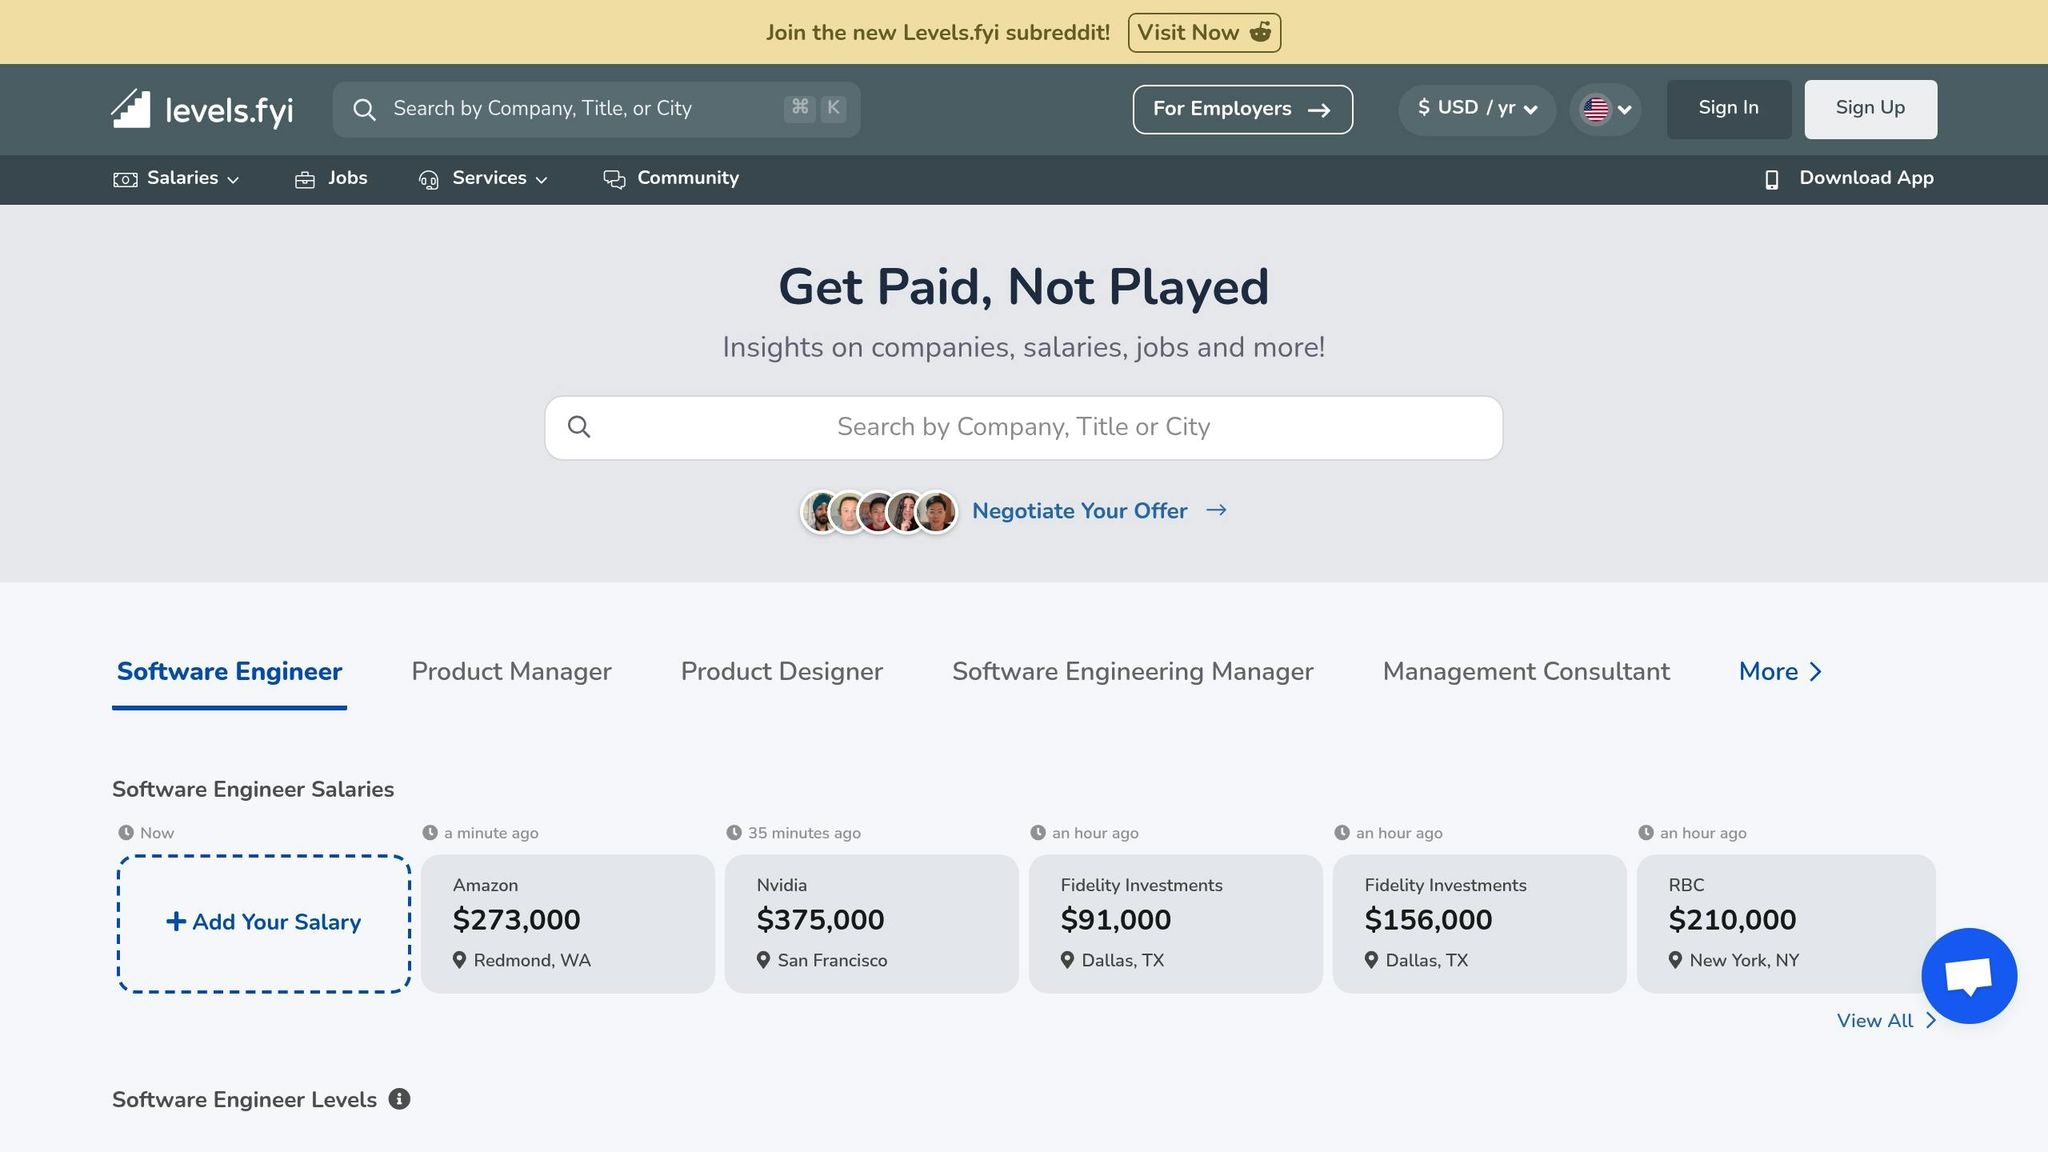Viewport: 2048px width, 1152px height.
Task: Click the magnifier in main search box
Action: click(579, 427)
